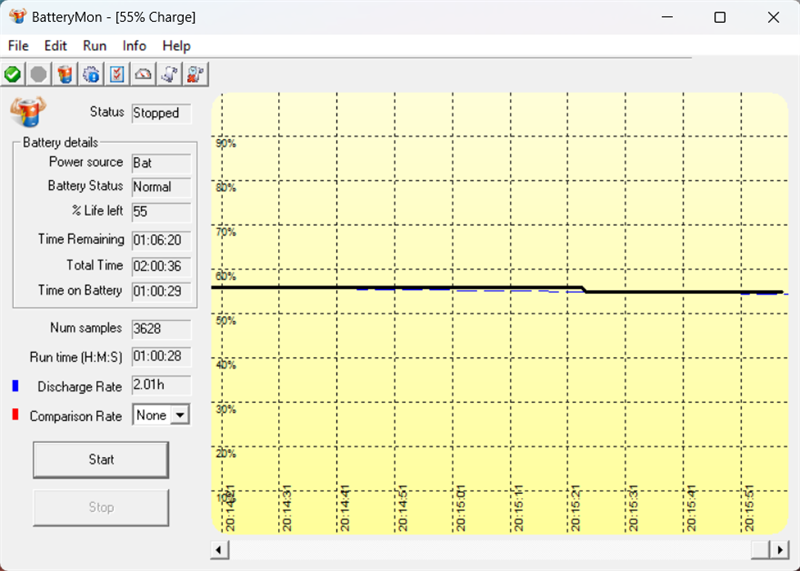This screenshot has width=800, height=571.
Task: Open the File menu
Action: click(19, 46)
